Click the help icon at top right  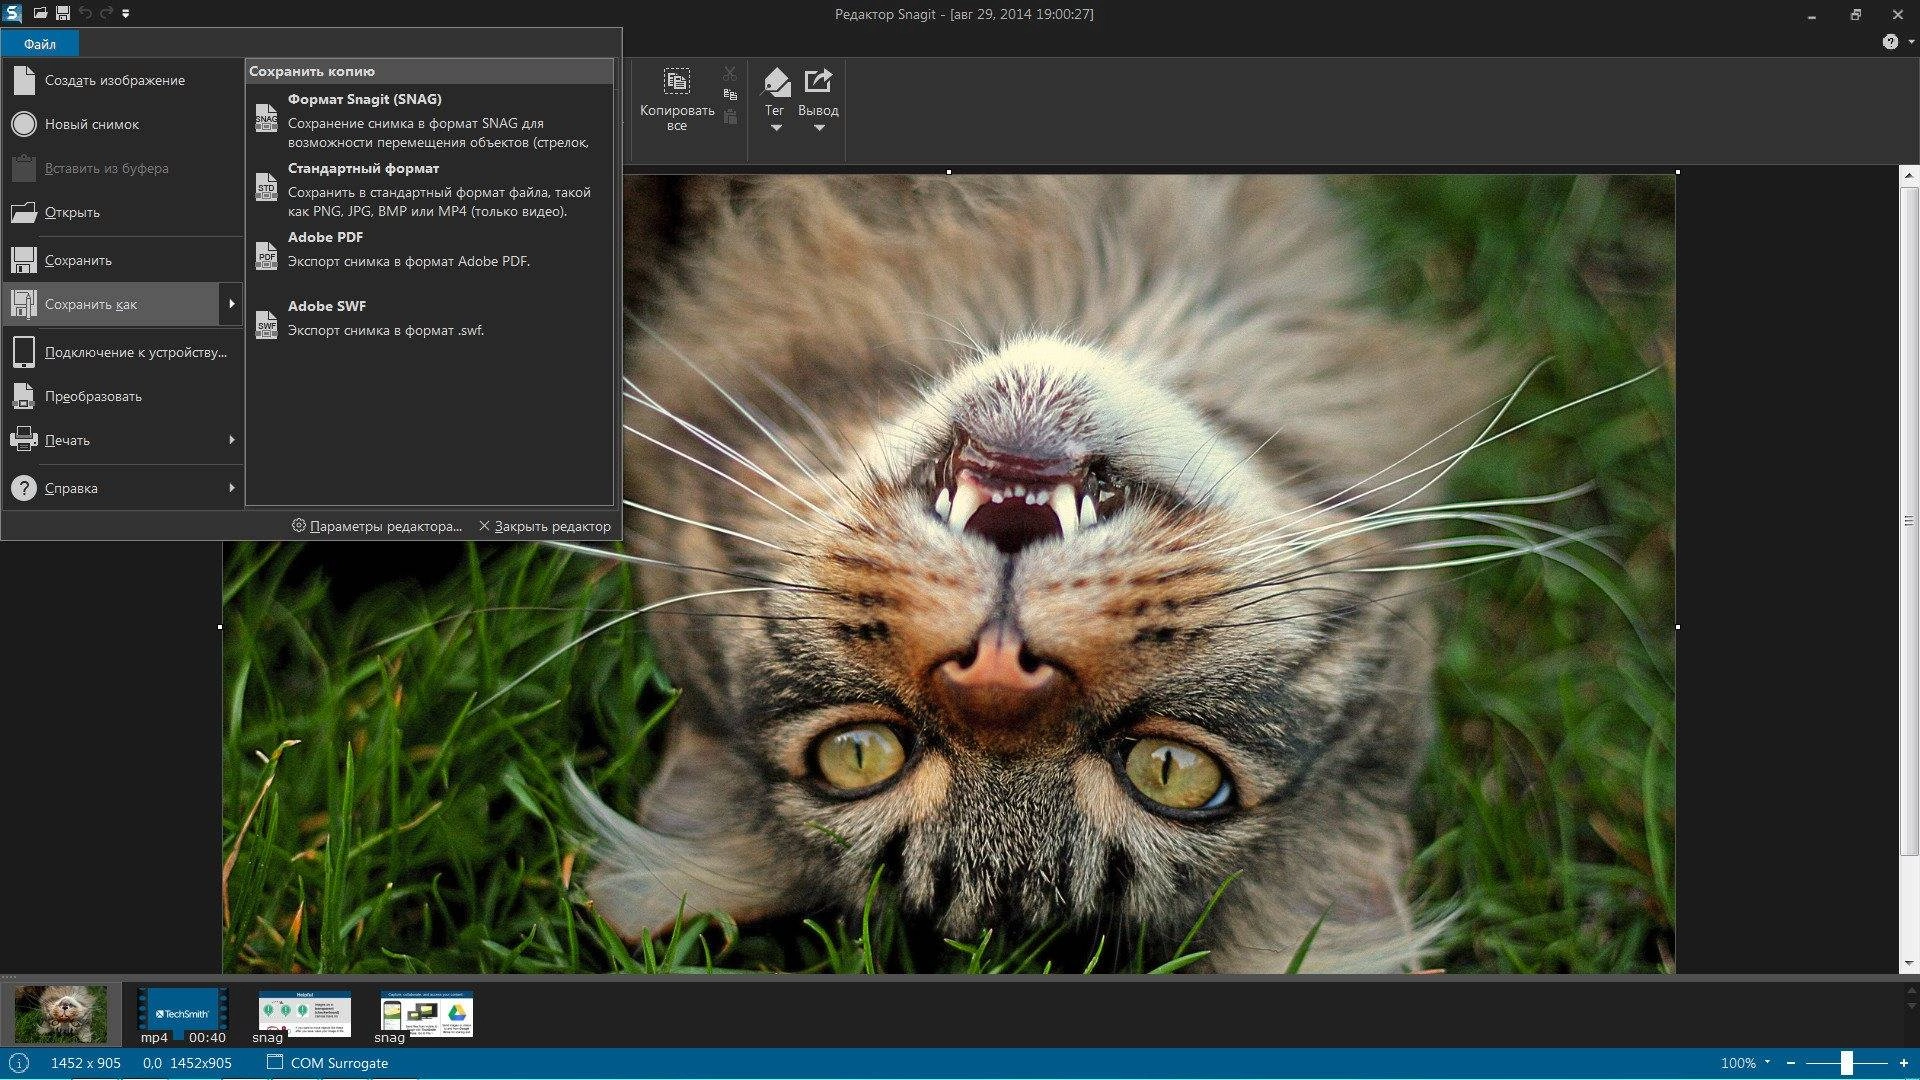point(1890,42)
